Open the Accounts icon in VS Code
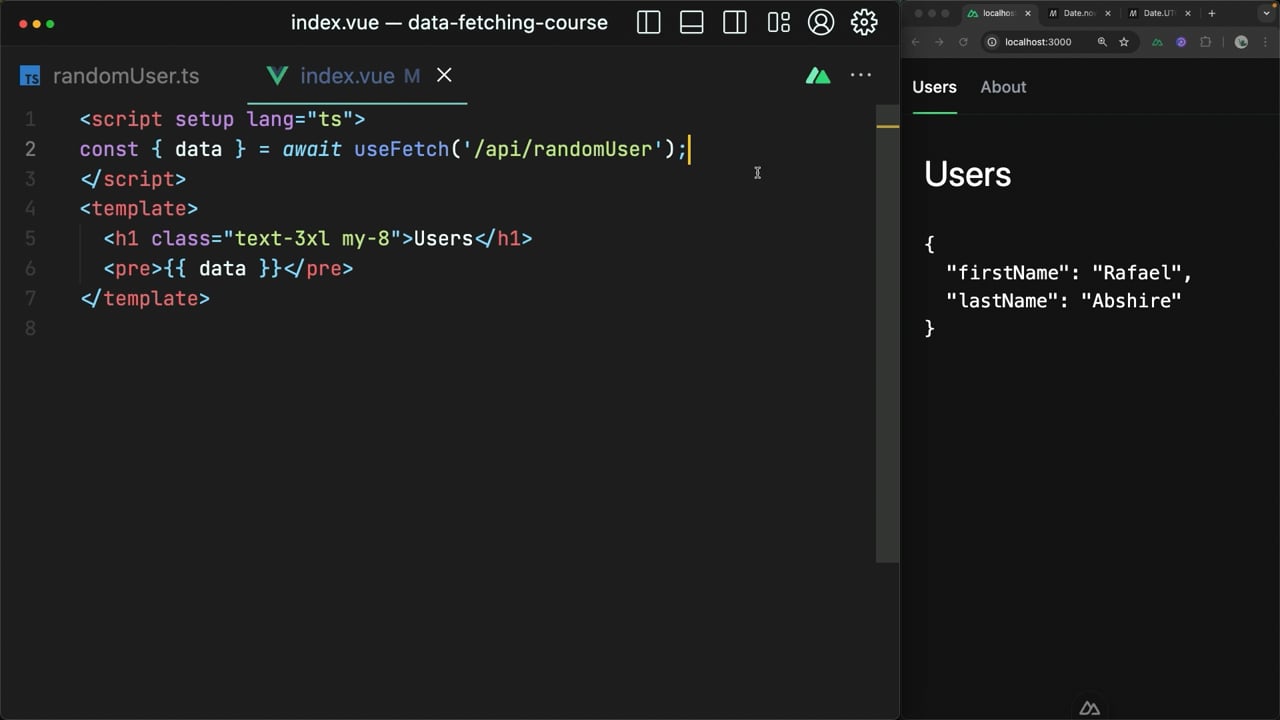 point(821,22)
